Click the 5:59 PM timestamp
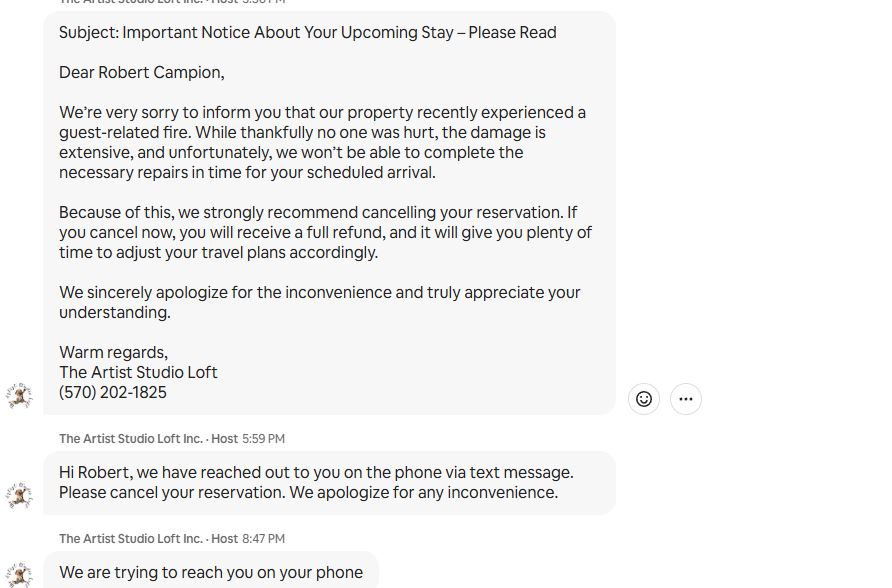 pos(263,439)
